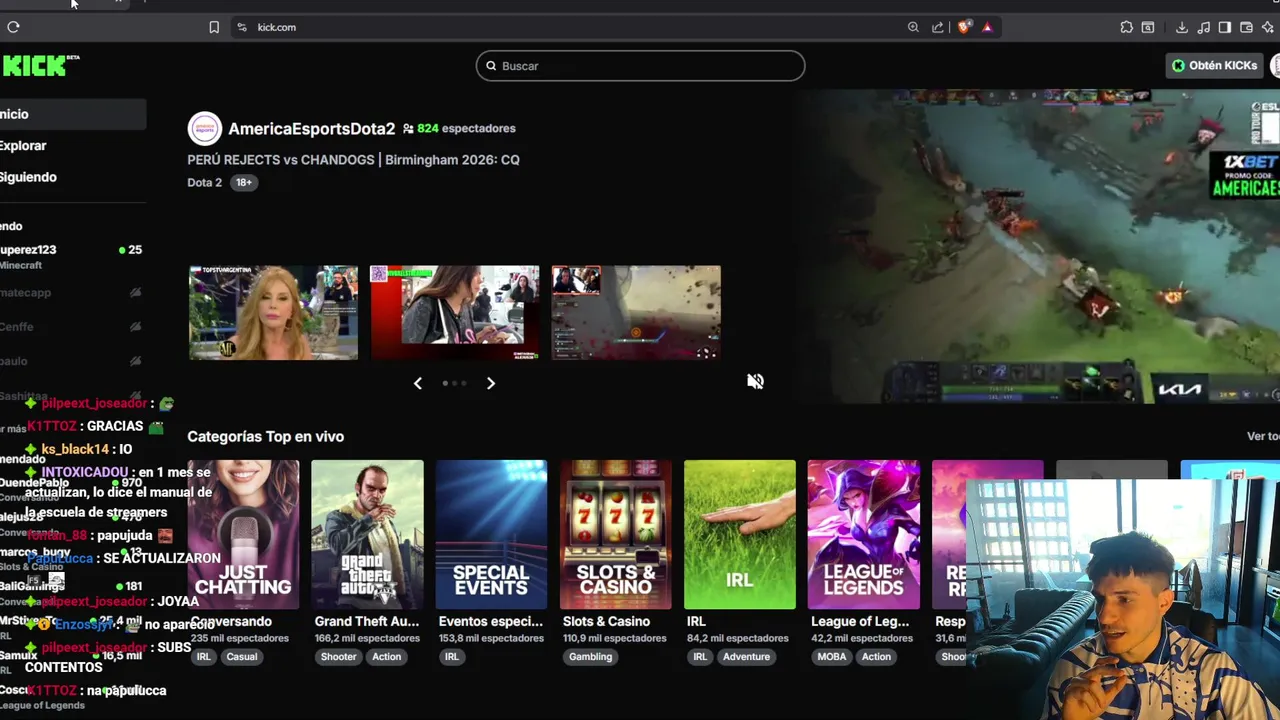This screenshot has height=720, width=1280.
Task: Select the shooter gameplay stream thumbnail
Action: coord(636,312)
